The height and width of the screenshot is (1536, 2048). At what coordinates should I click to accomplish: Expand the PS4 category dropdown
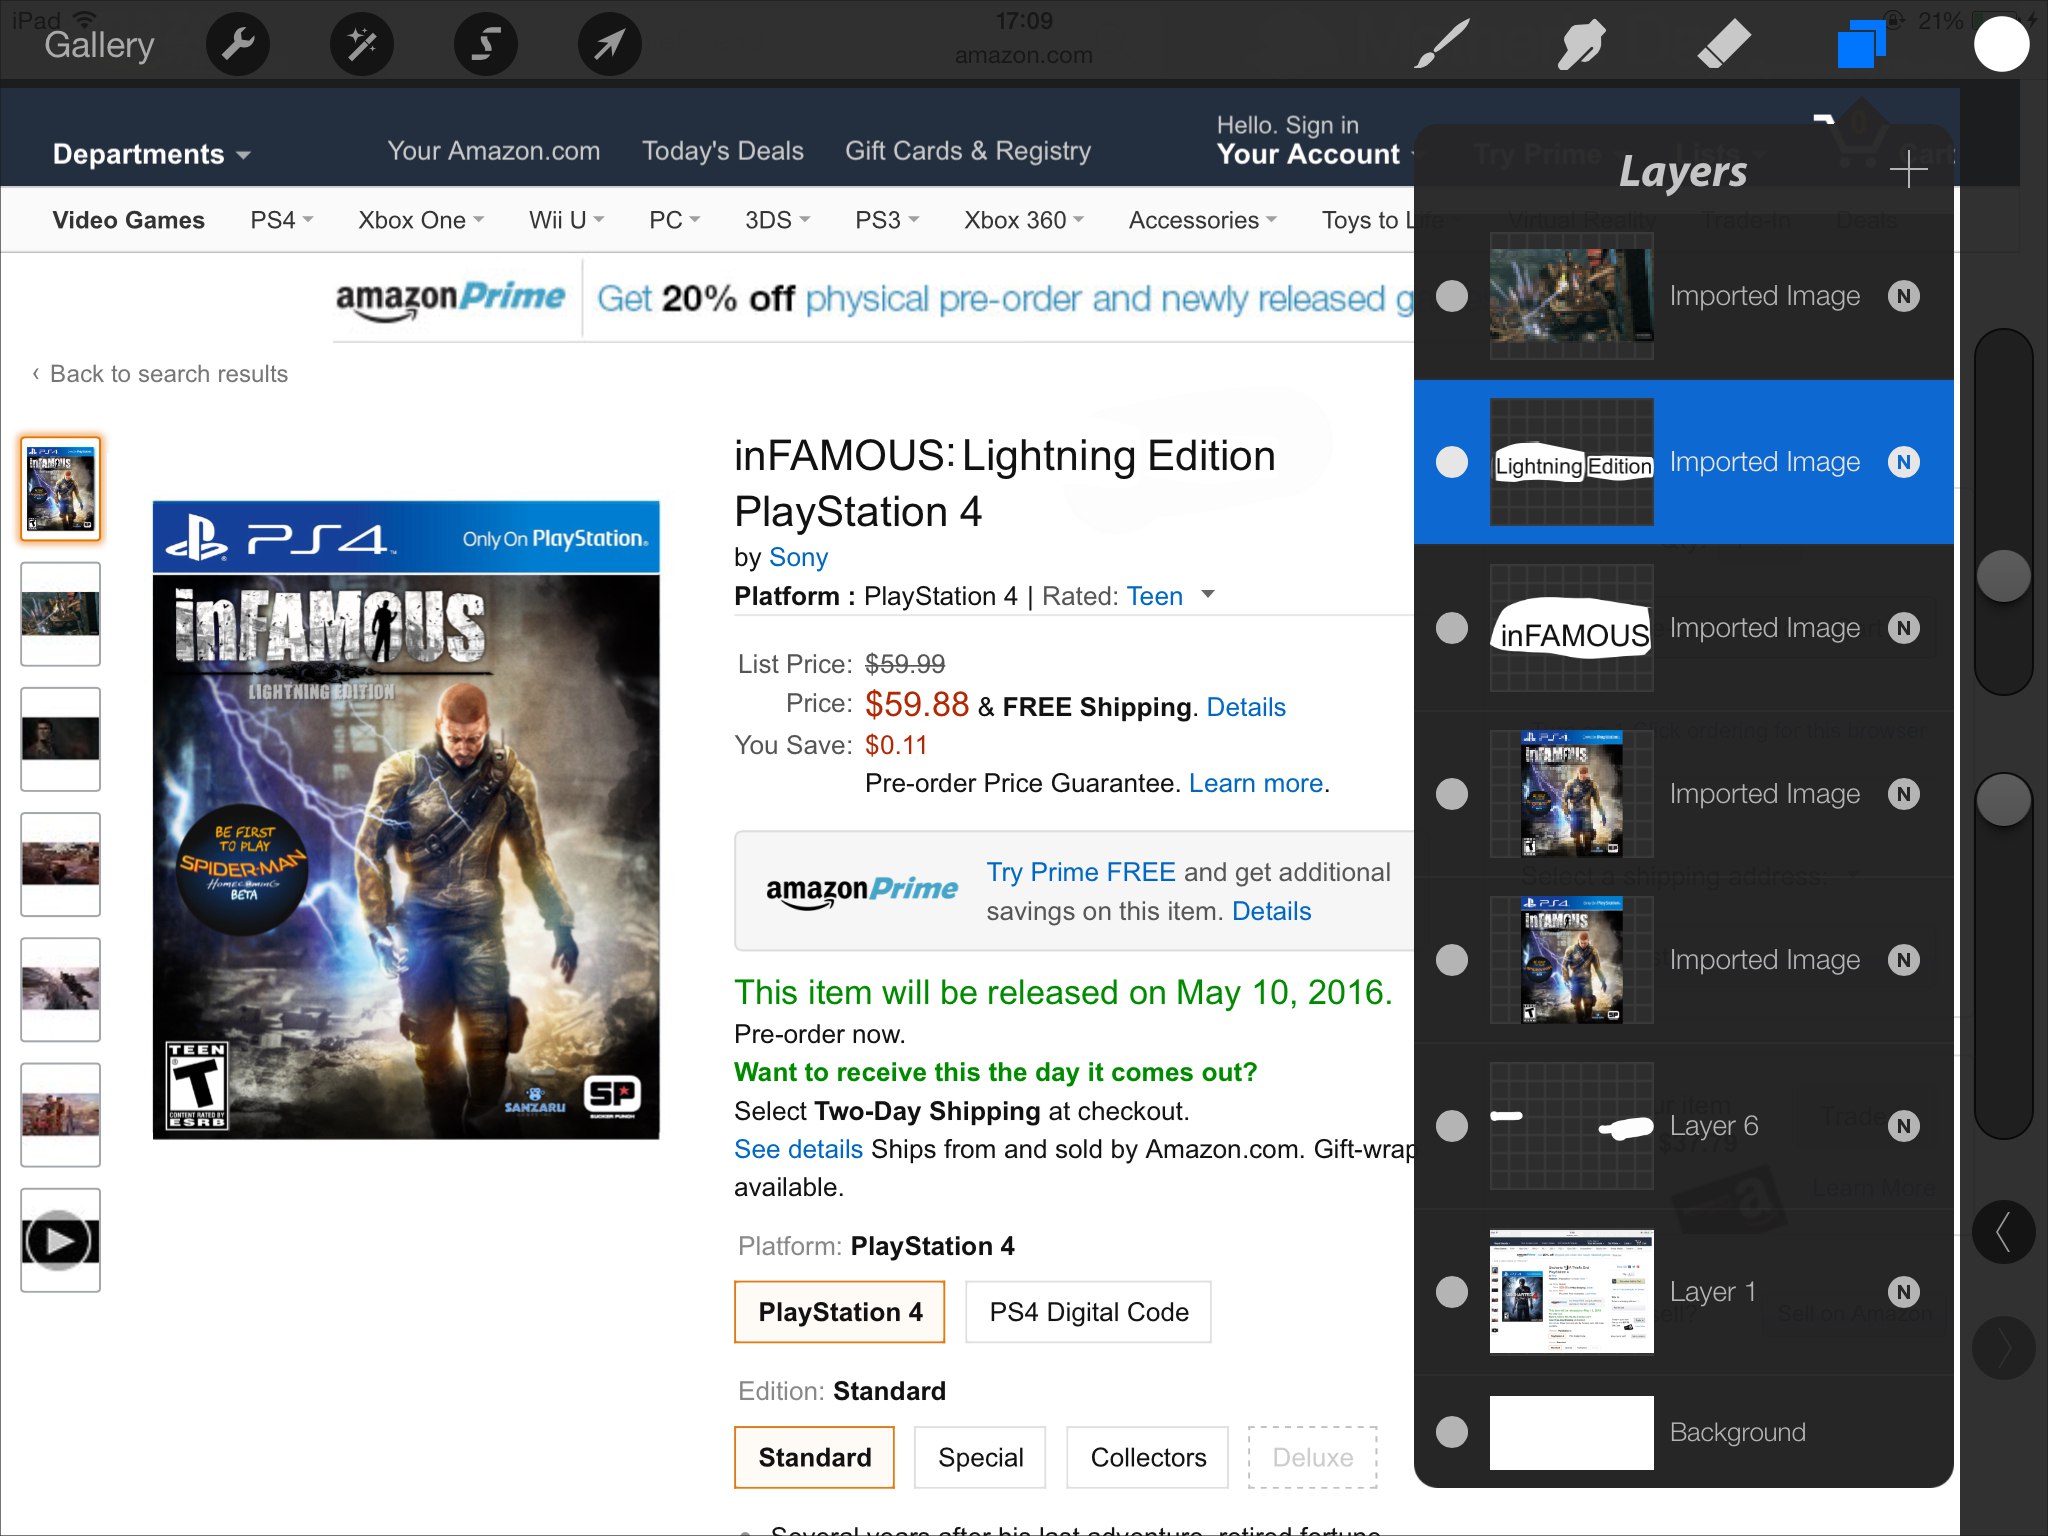281,220
